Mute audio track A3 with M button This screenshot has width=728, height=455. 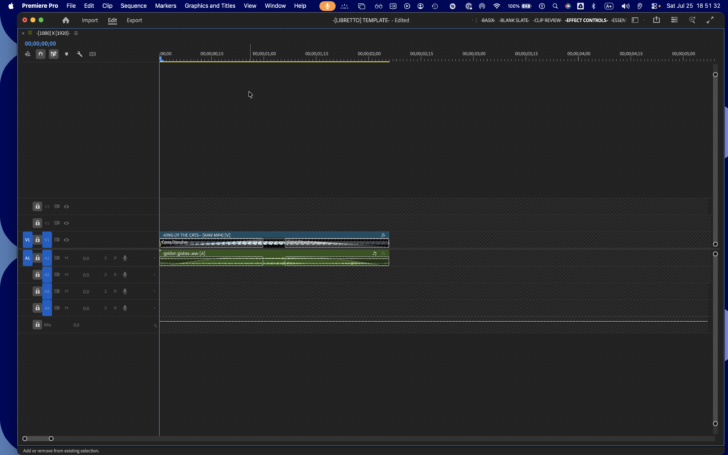66,292
